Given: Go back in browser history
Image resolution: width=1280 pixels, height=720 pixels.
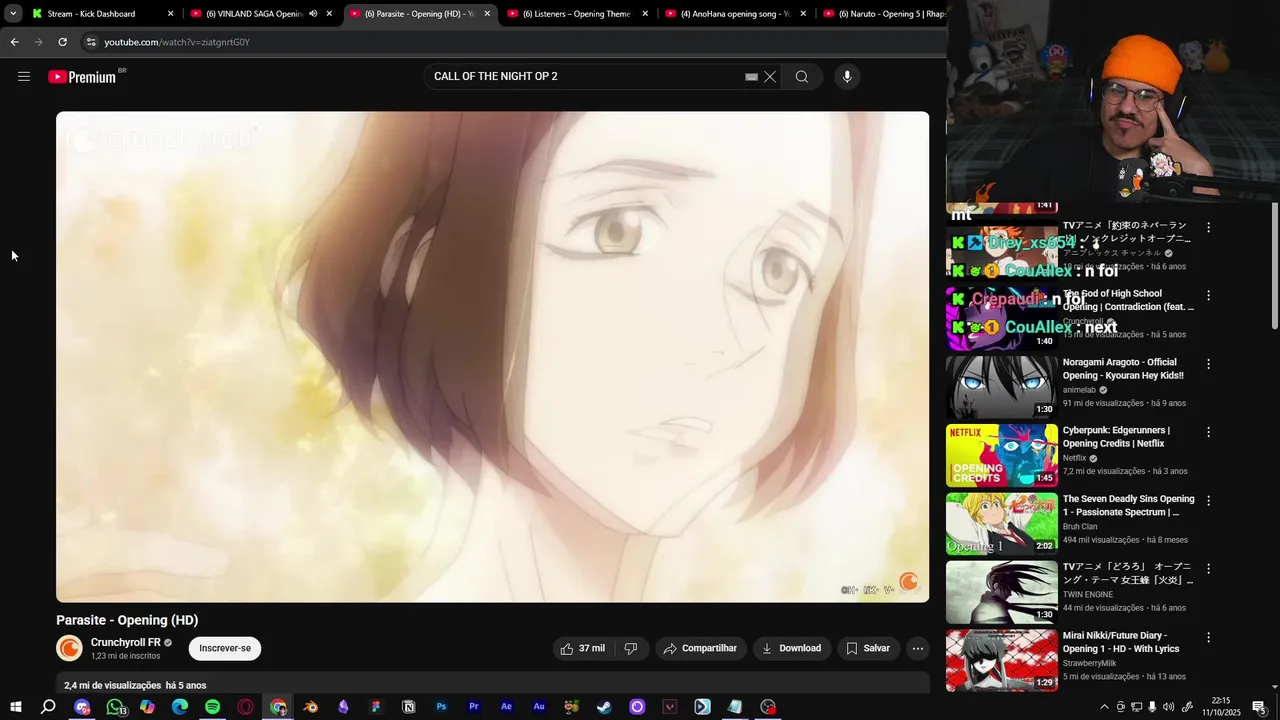Looking at the screenshot, I should point(14,42).
